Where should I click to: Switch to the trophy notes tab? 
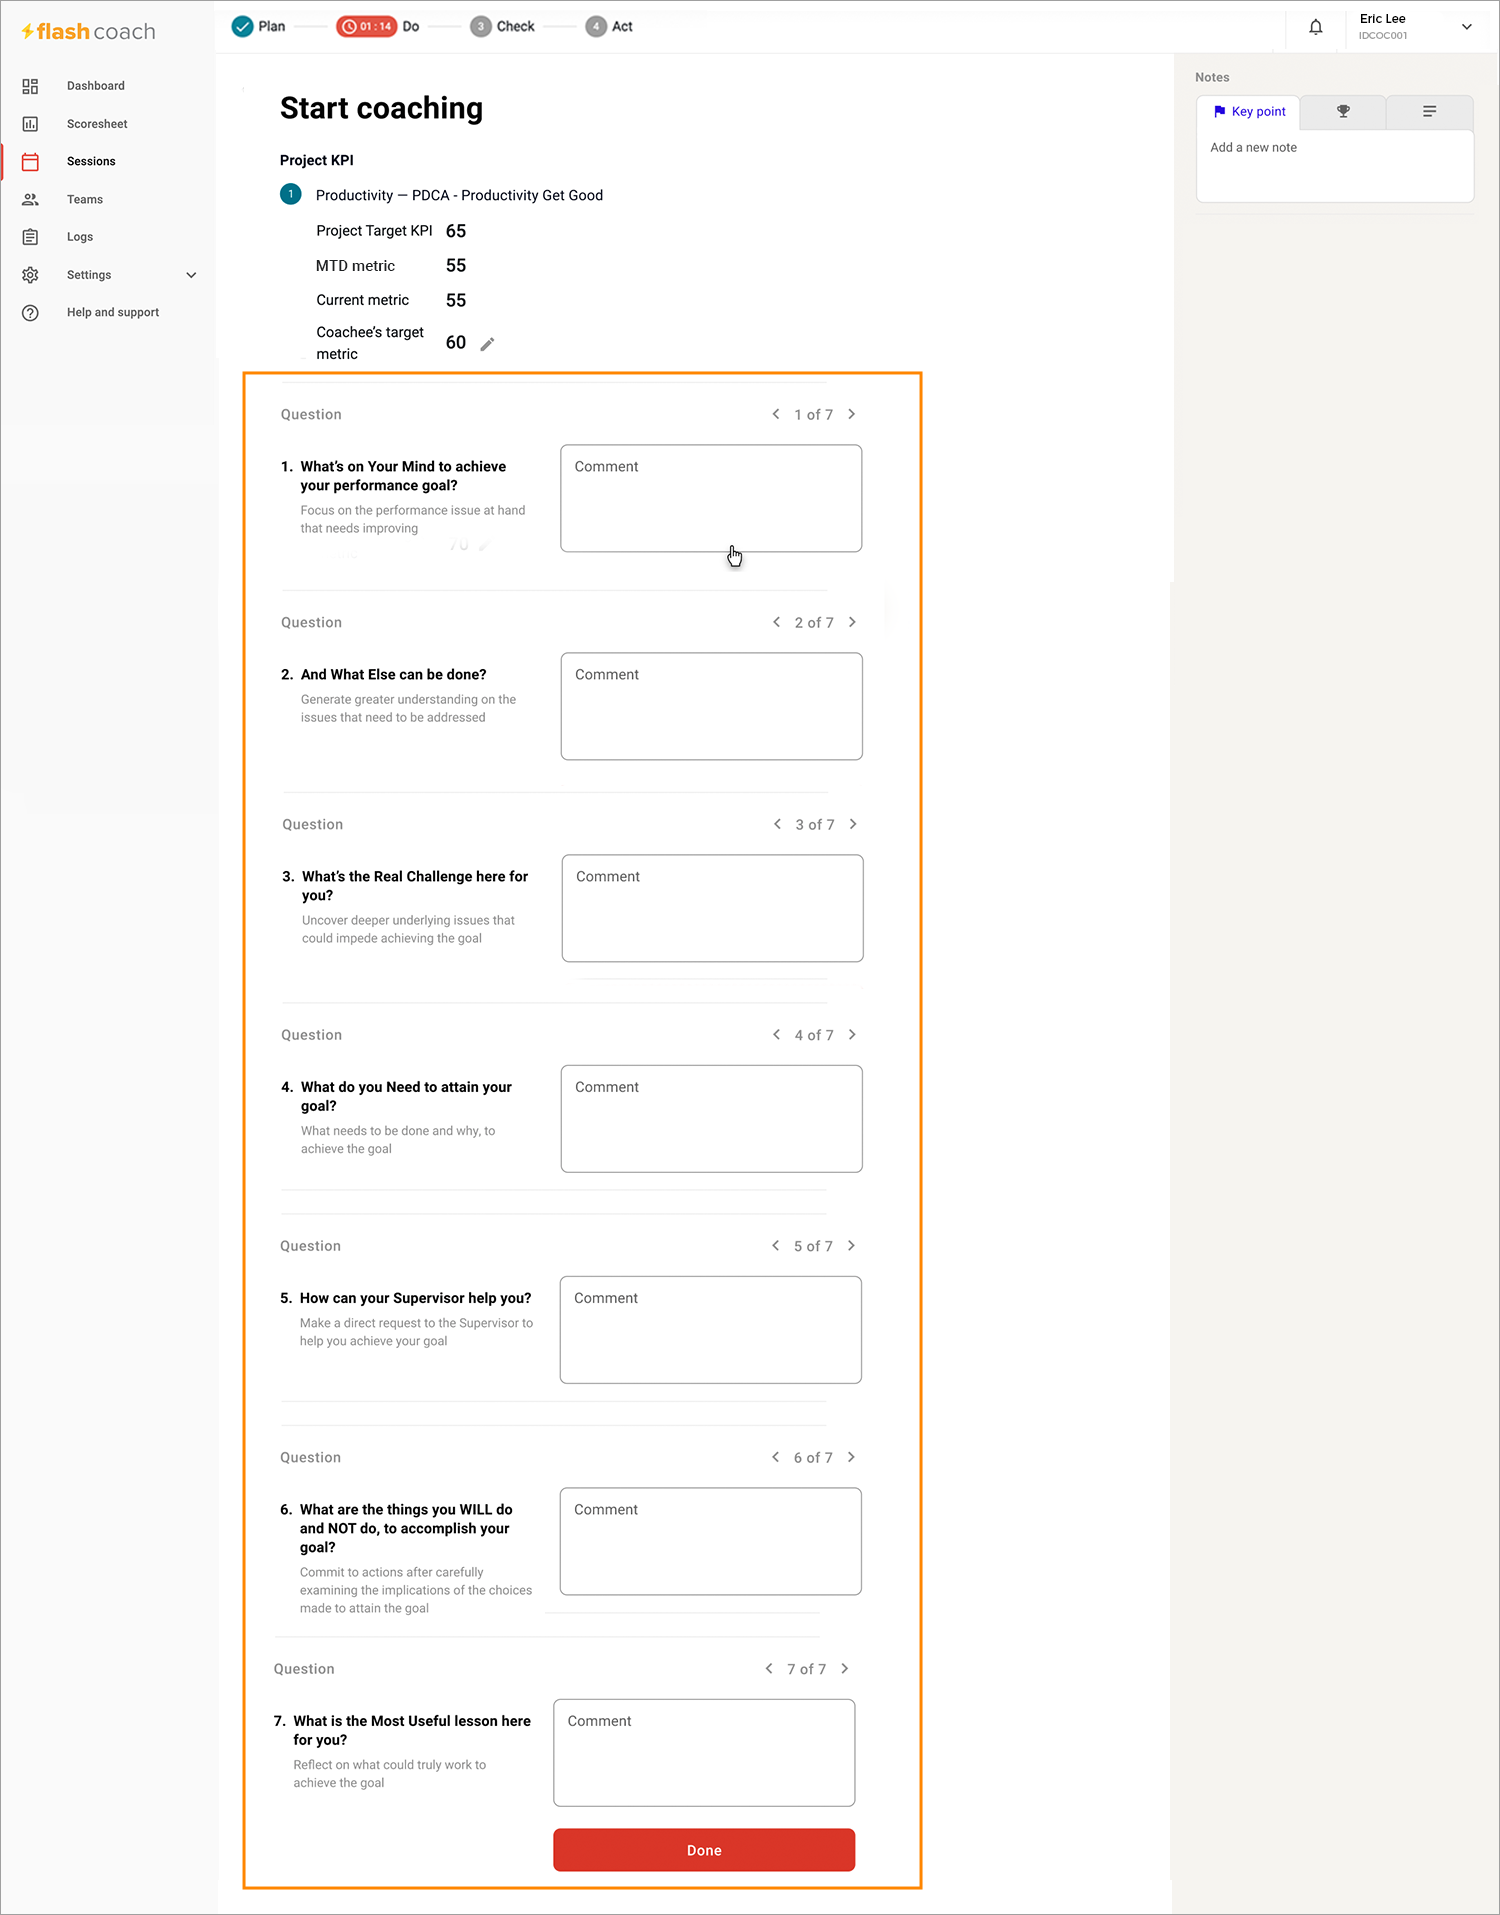tap(1343, 112)
